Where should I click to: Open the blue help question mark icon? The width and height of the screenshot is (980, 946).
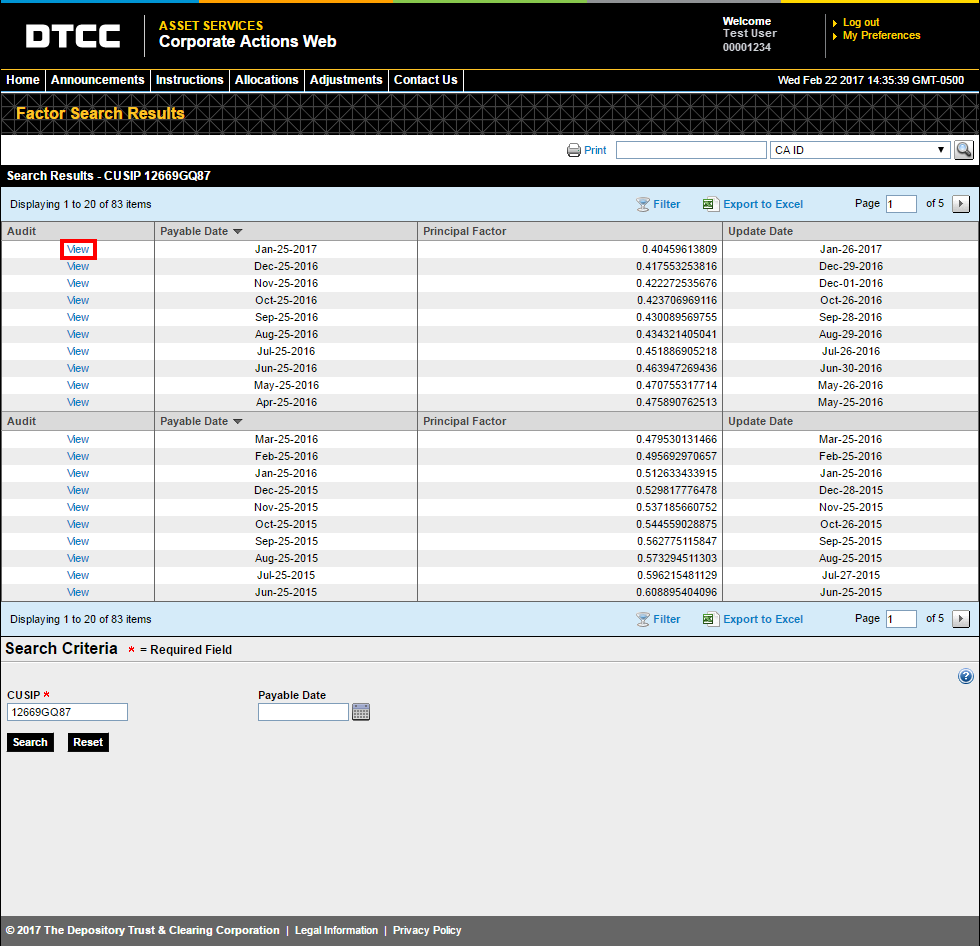pos(965,676)
